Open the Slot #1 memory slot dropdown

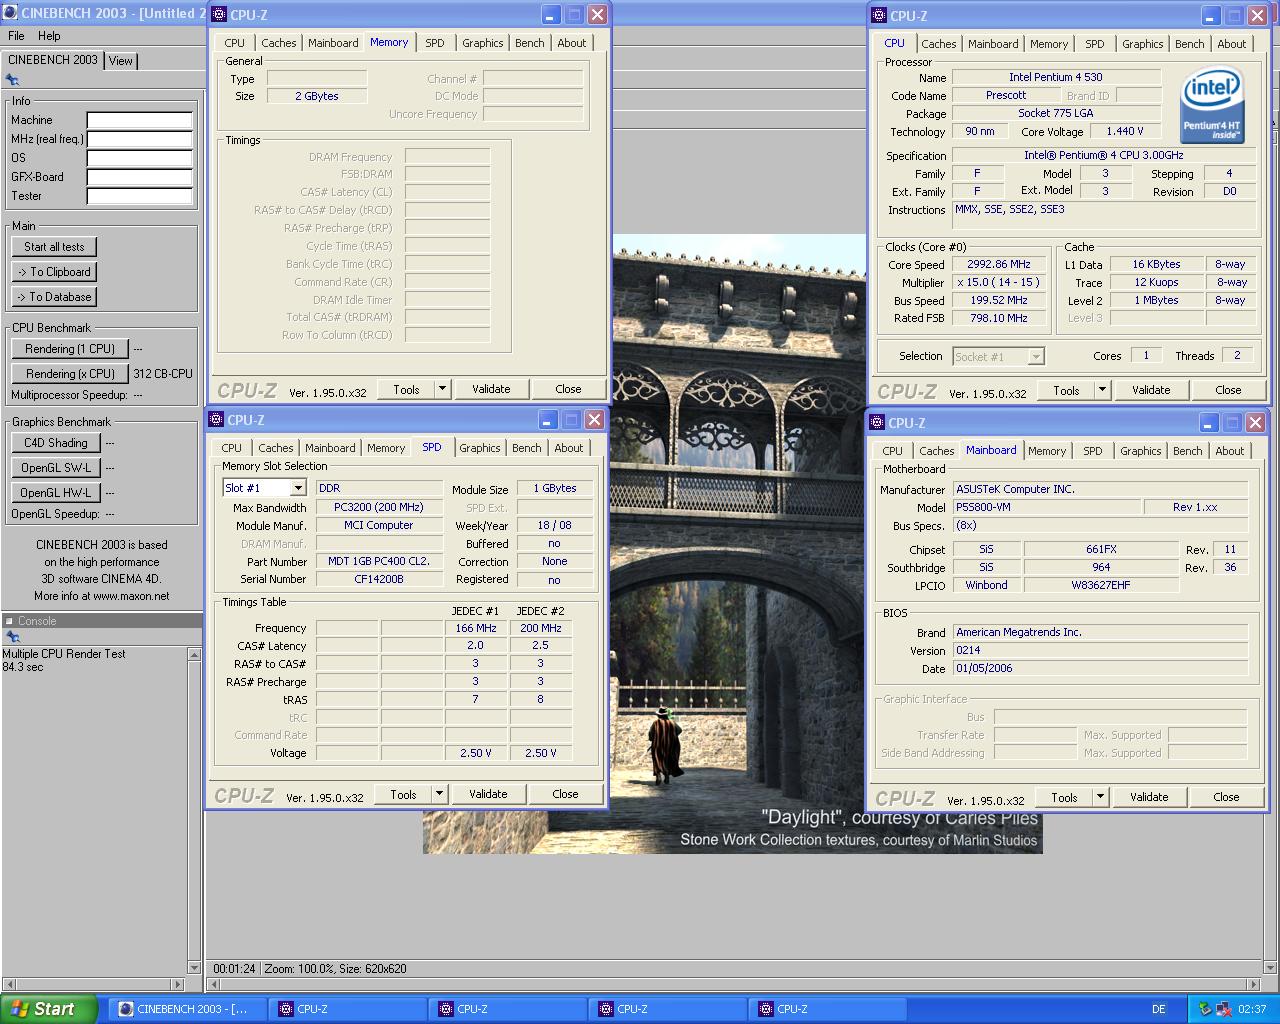pyautogui.click(x=298, y=488)
